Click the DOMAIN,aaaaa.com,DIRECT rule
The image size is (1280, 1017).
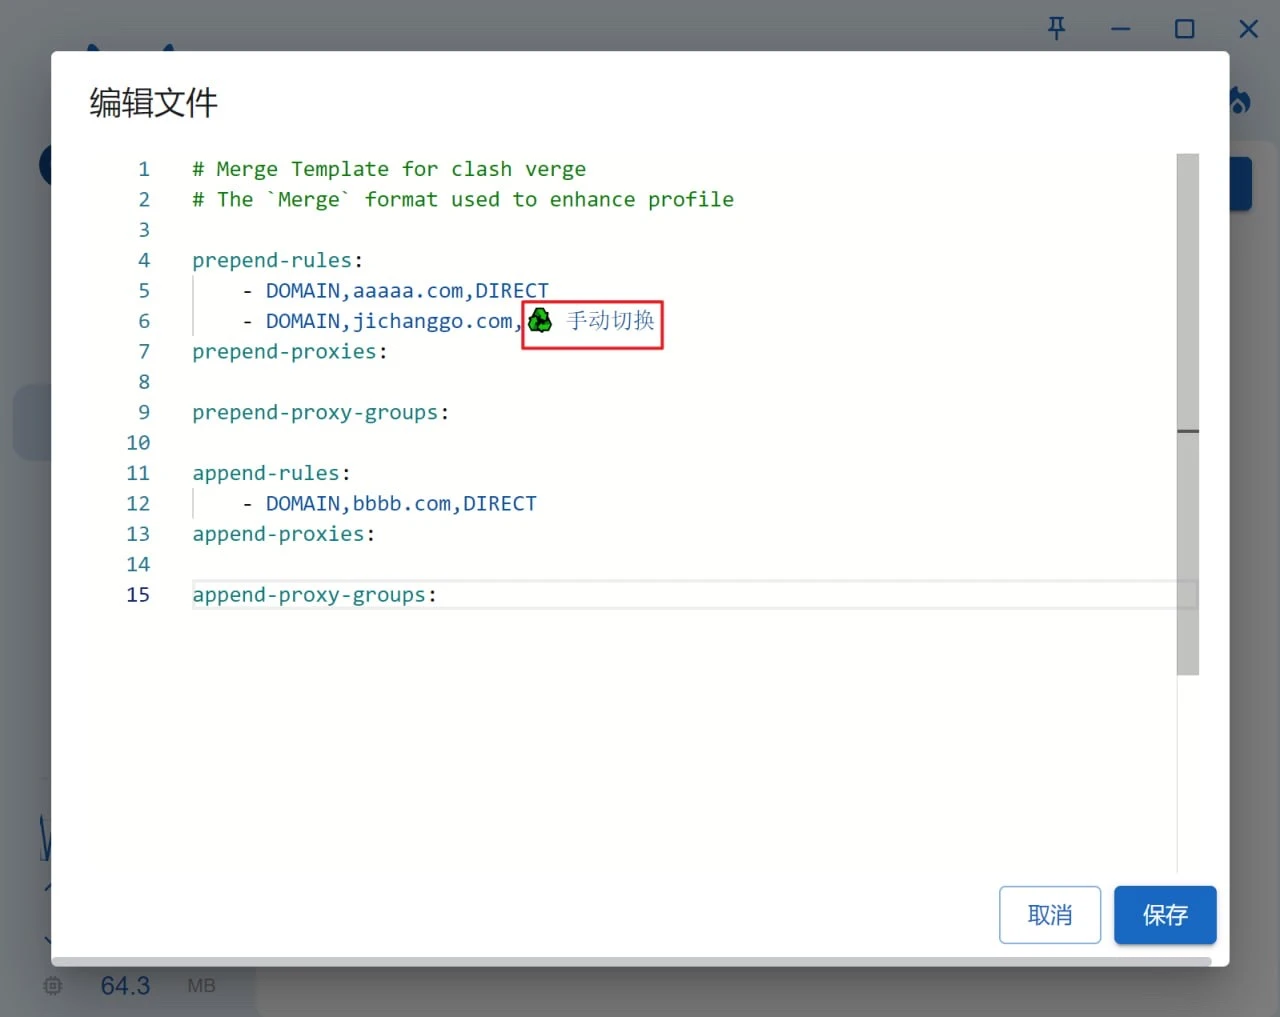[406, 291]
